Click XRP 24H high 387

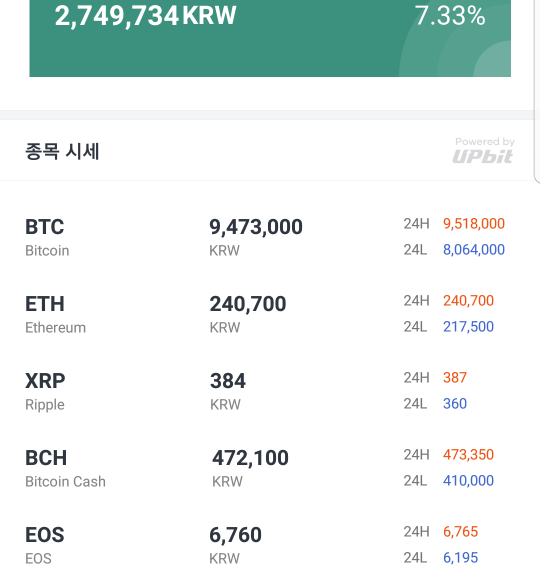pyautogui.click(x=455, y=378)
